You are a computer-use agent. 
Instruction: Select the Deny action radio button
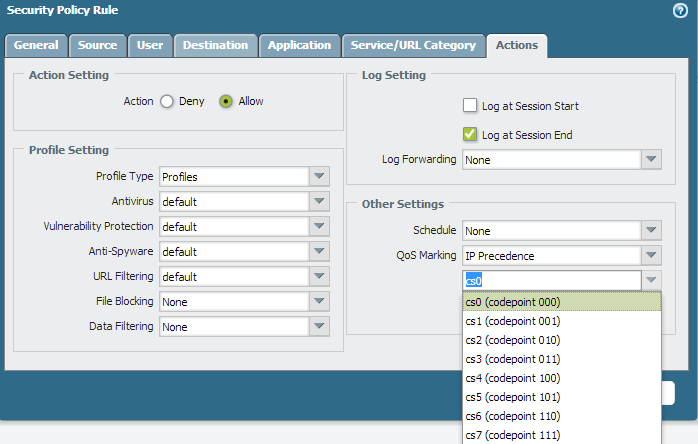[167, 101]
